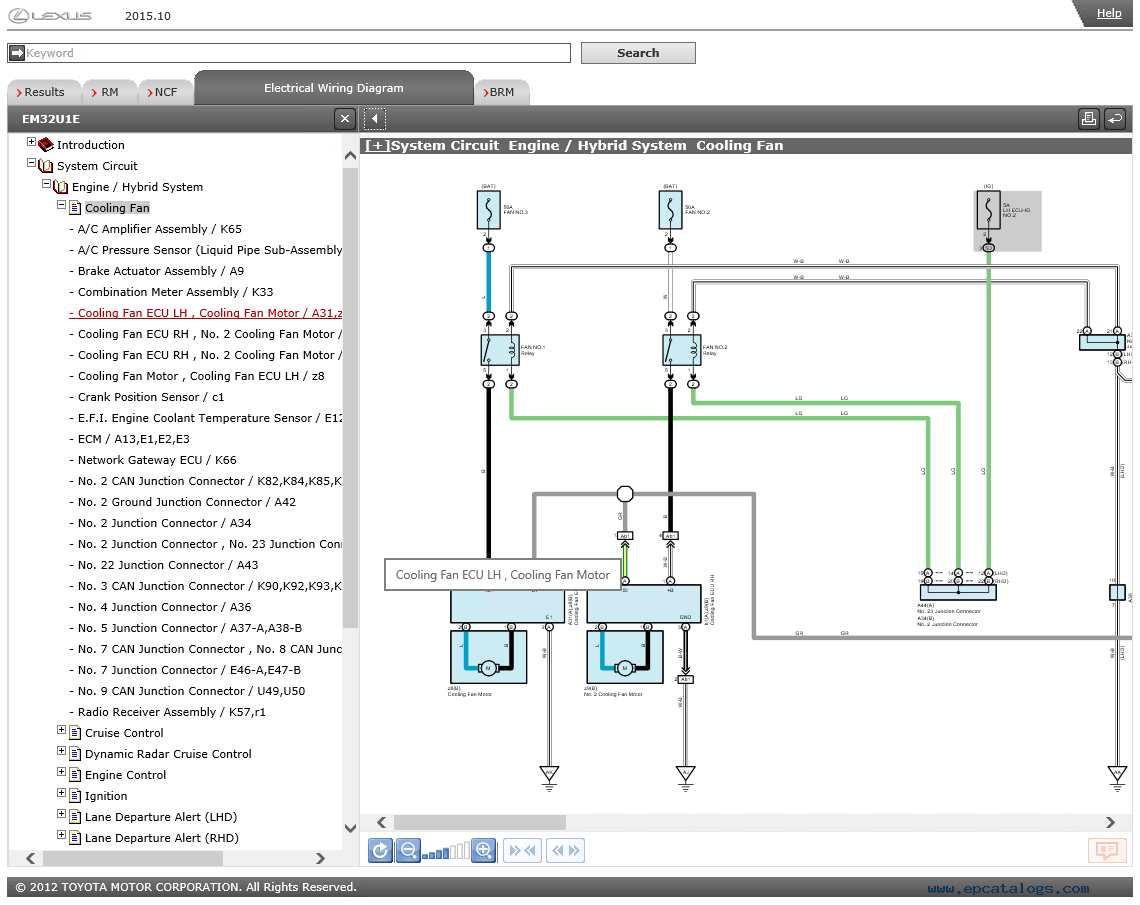Viewport: 1140px width, 905px height.
Task: Open www.epcatalogs.com link
Action: [1008, 888]
